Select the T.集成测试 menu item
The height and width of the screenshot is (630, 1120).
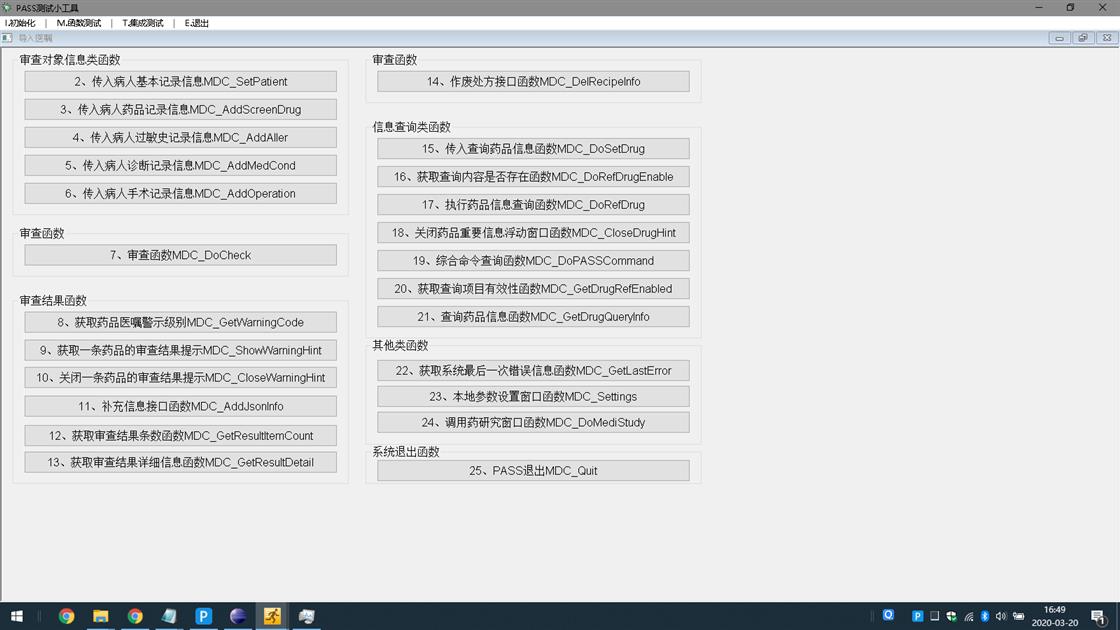(143, 23)
